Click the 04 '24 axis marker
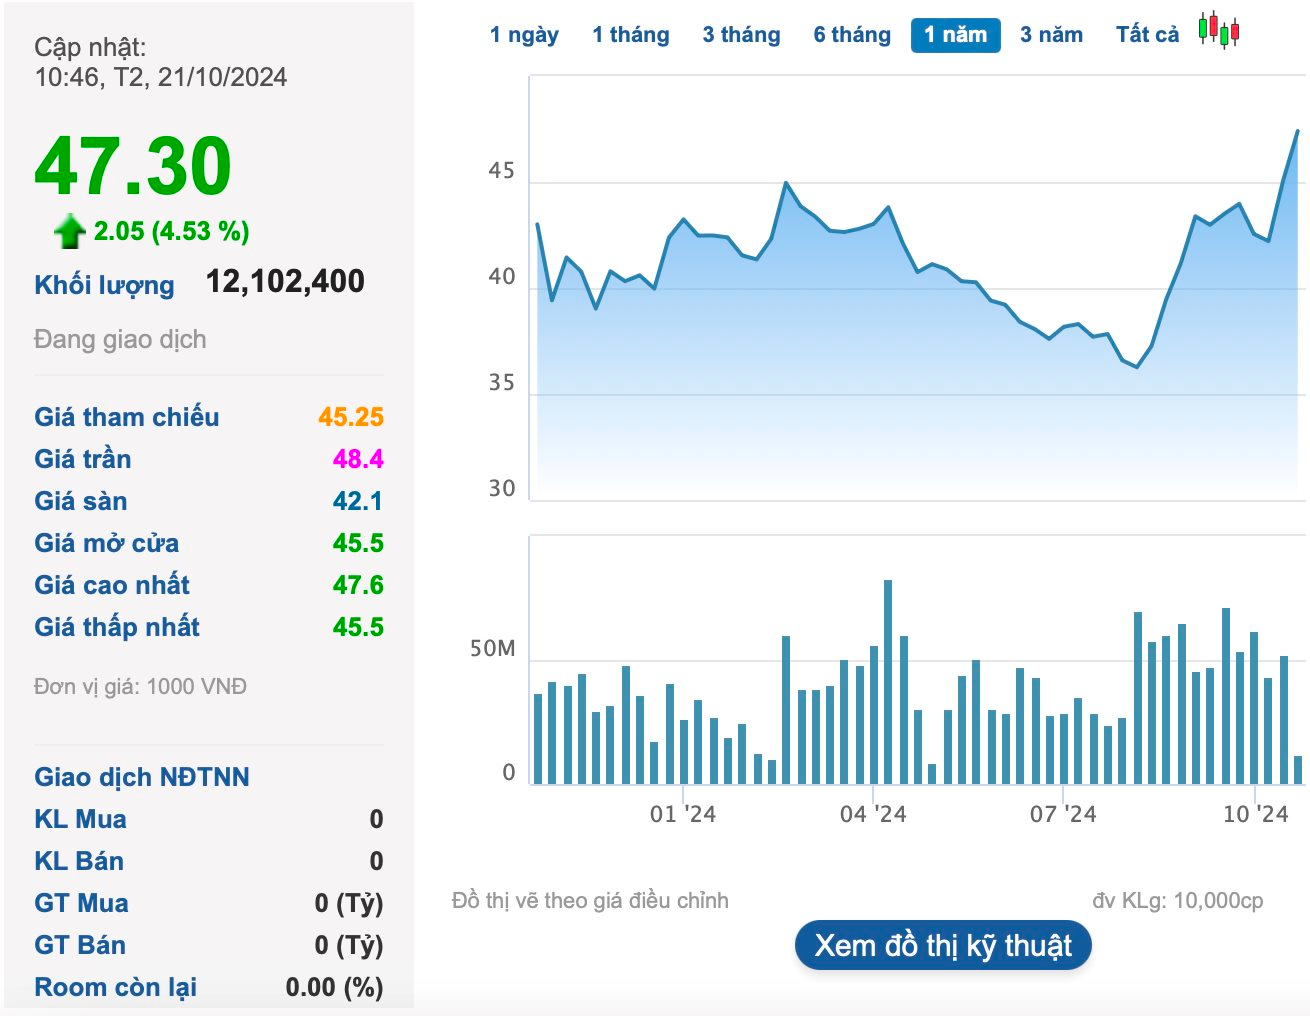 873,814
